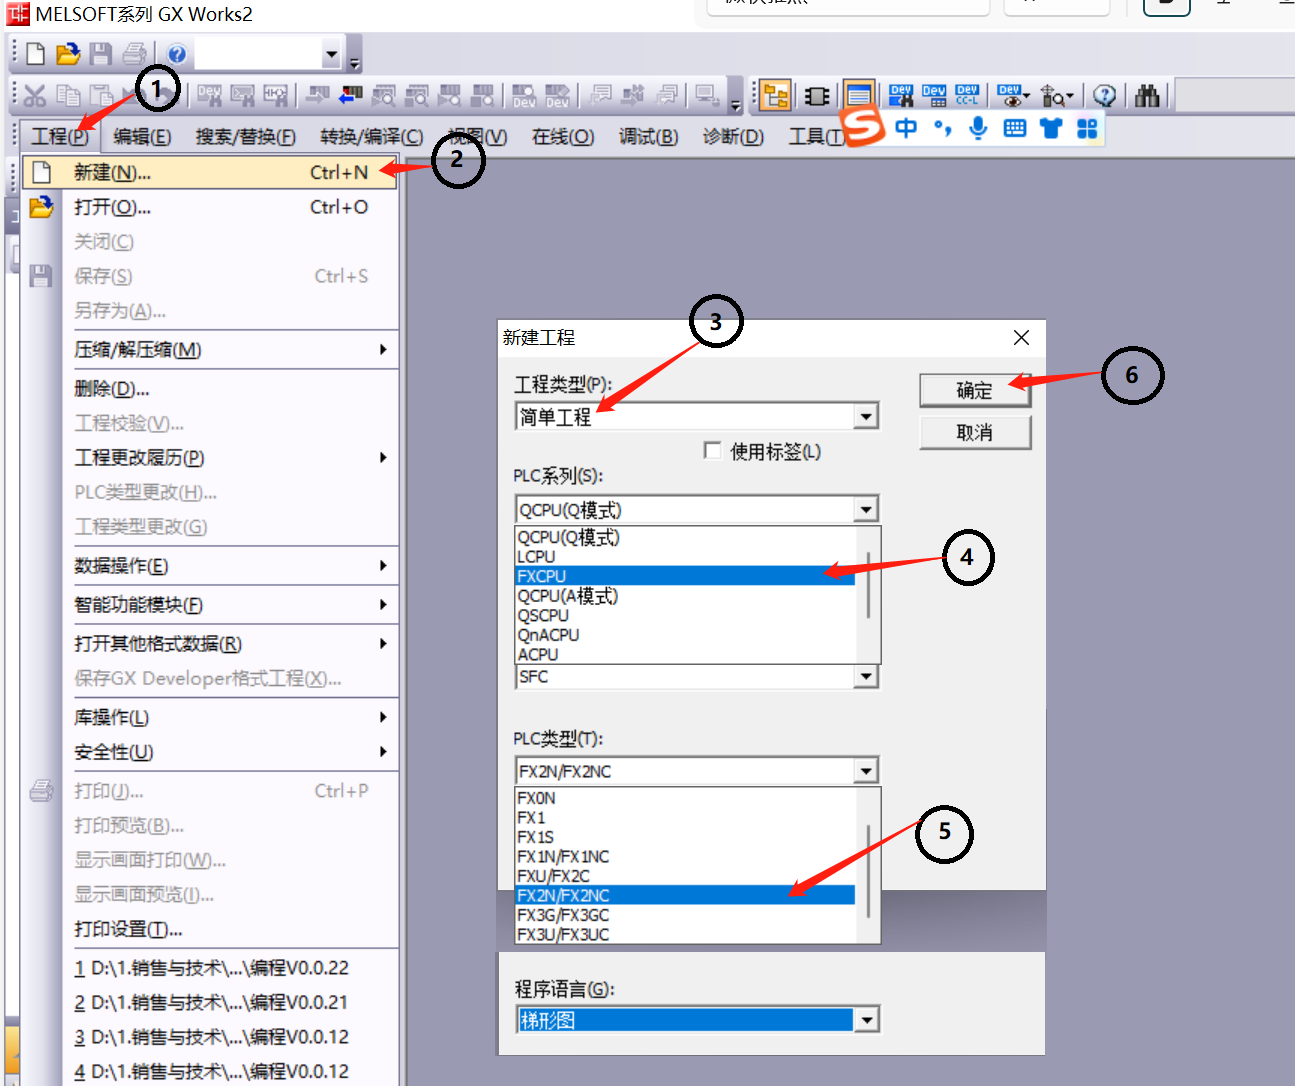Image resolution: width=1295 pixels, height=1086 pixels.
Task: Close the 新建工程 dialog
Action: click(x=1021, y=338)
